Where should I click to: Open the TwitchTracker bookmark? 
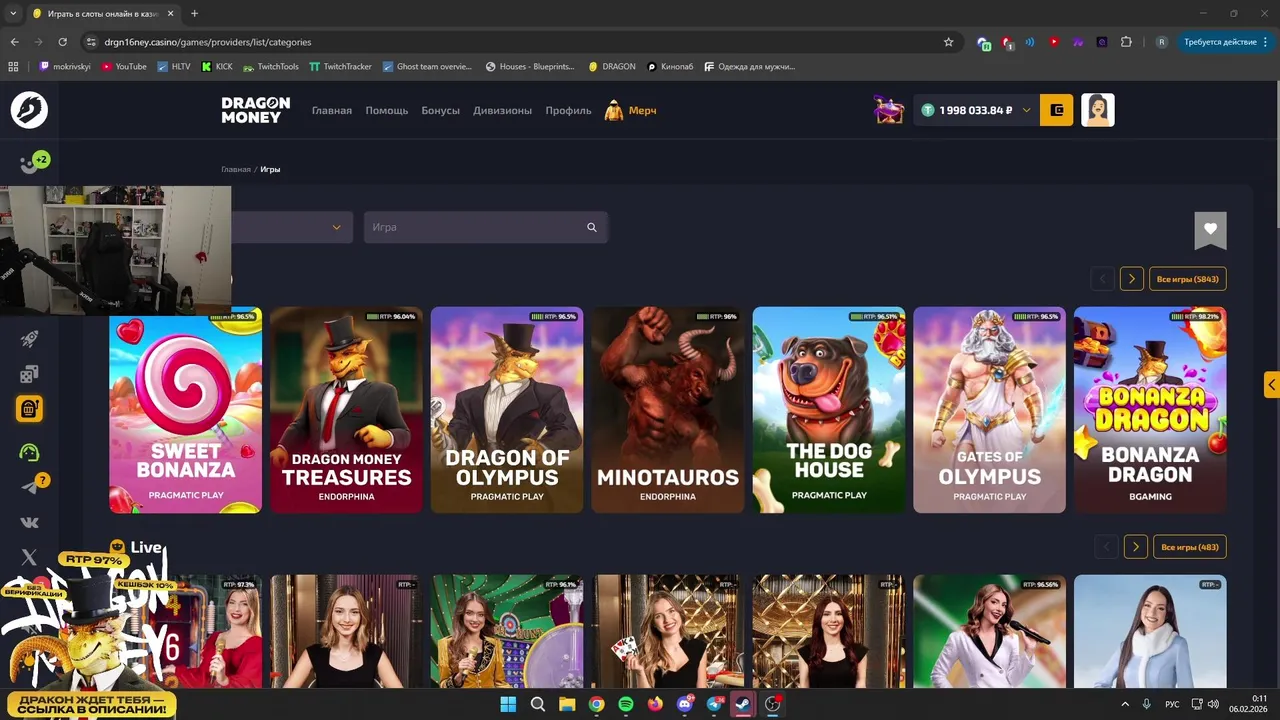click(x=341, y=67)
